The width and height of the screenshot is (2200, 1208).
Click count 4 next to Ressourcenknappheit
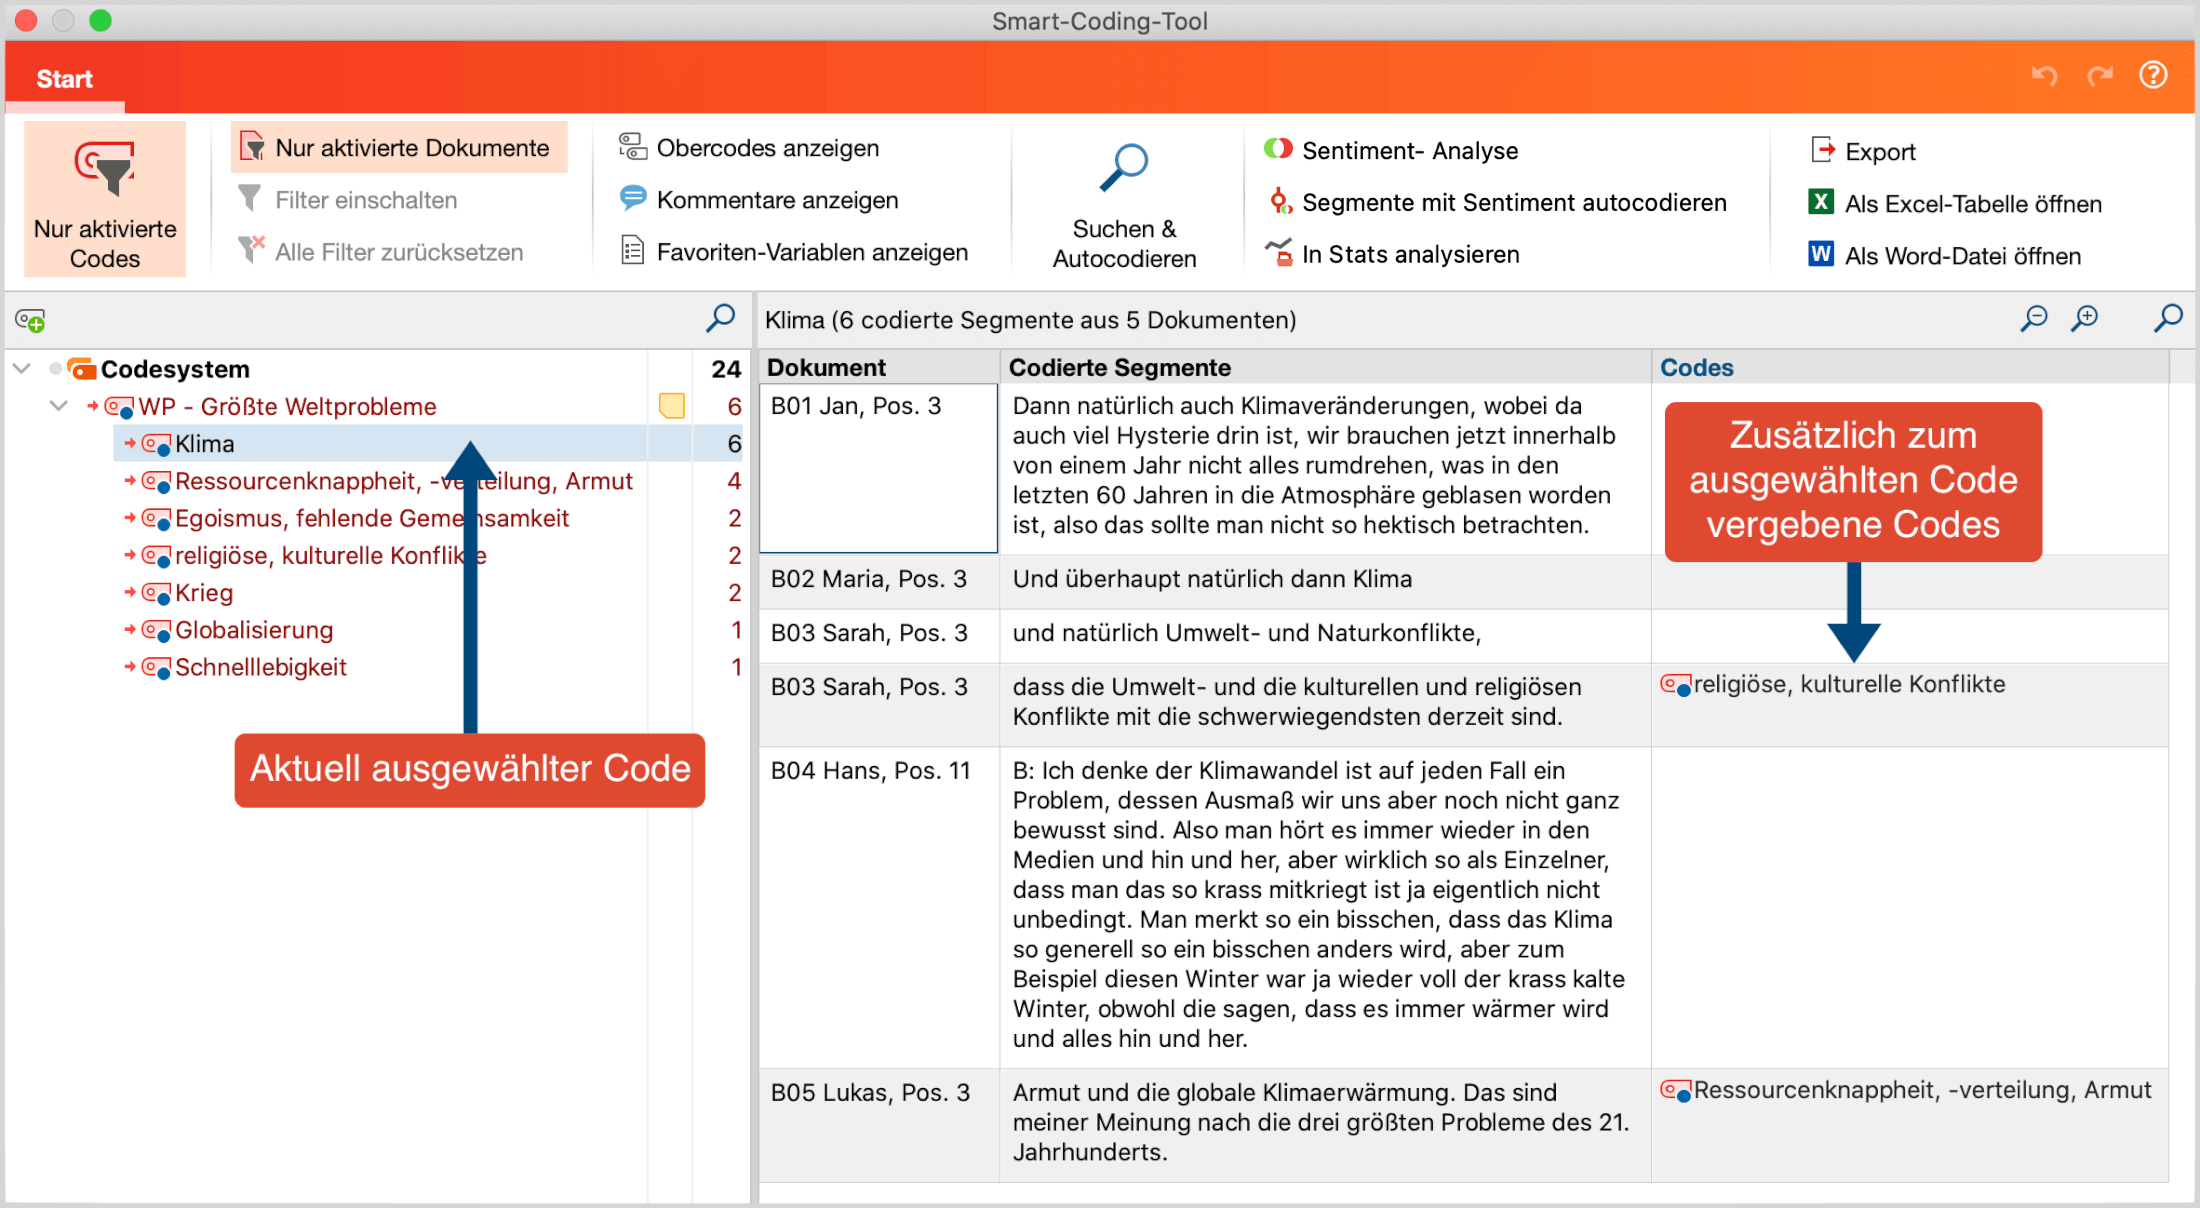click(734, 481)
